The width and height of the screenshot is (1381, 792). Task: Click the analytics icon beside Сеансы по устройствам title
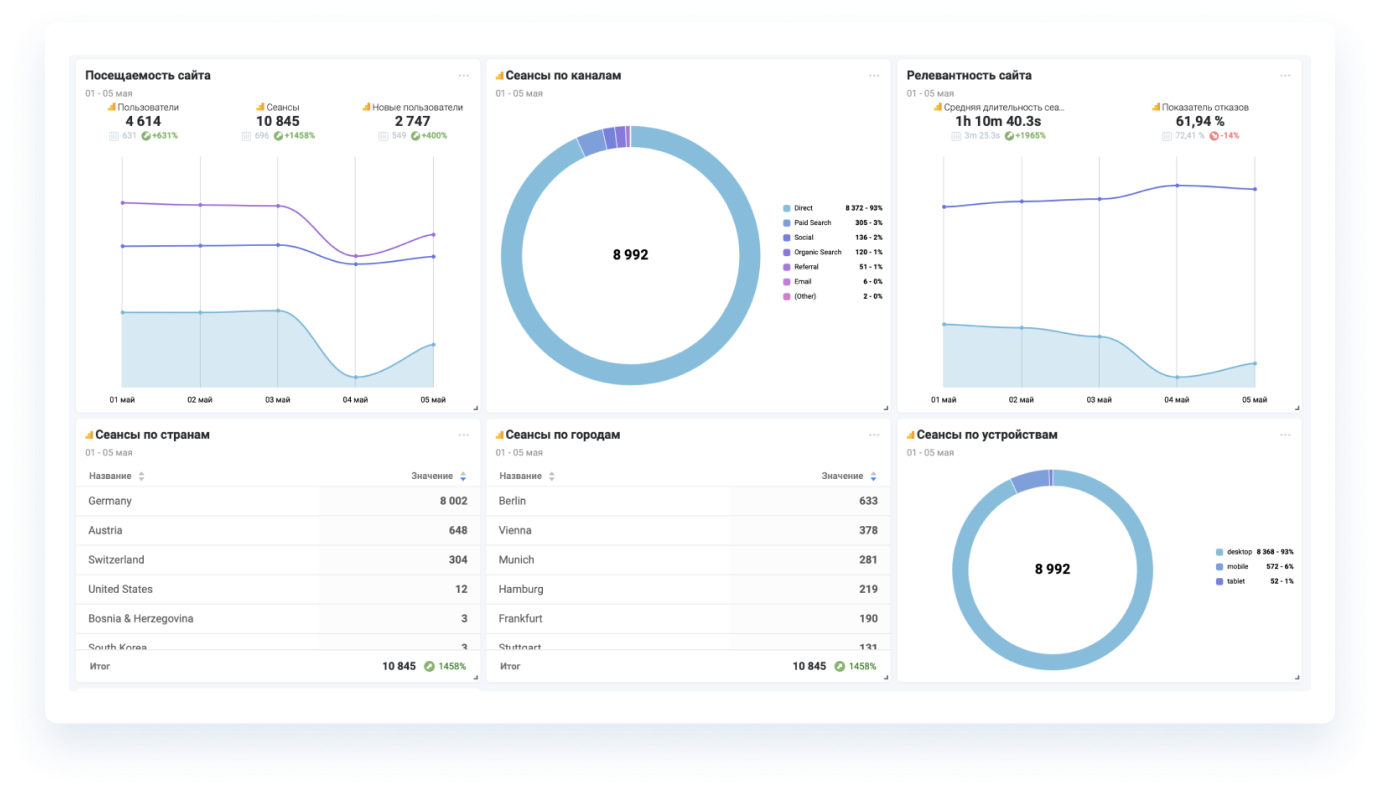[910, 435]
